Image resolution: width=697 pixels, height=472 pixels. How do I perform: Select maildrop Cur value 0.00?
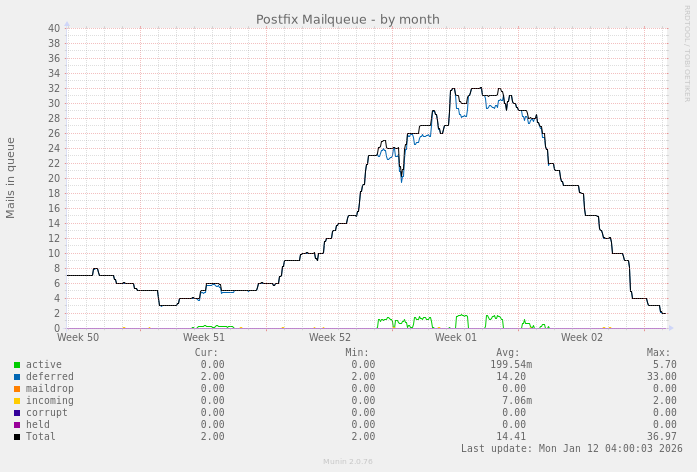point(212,388)
